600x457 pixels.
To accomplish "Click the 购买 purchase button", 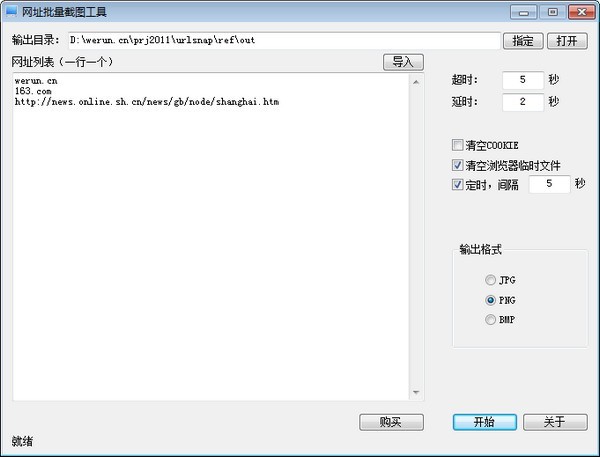I will 391,422.
